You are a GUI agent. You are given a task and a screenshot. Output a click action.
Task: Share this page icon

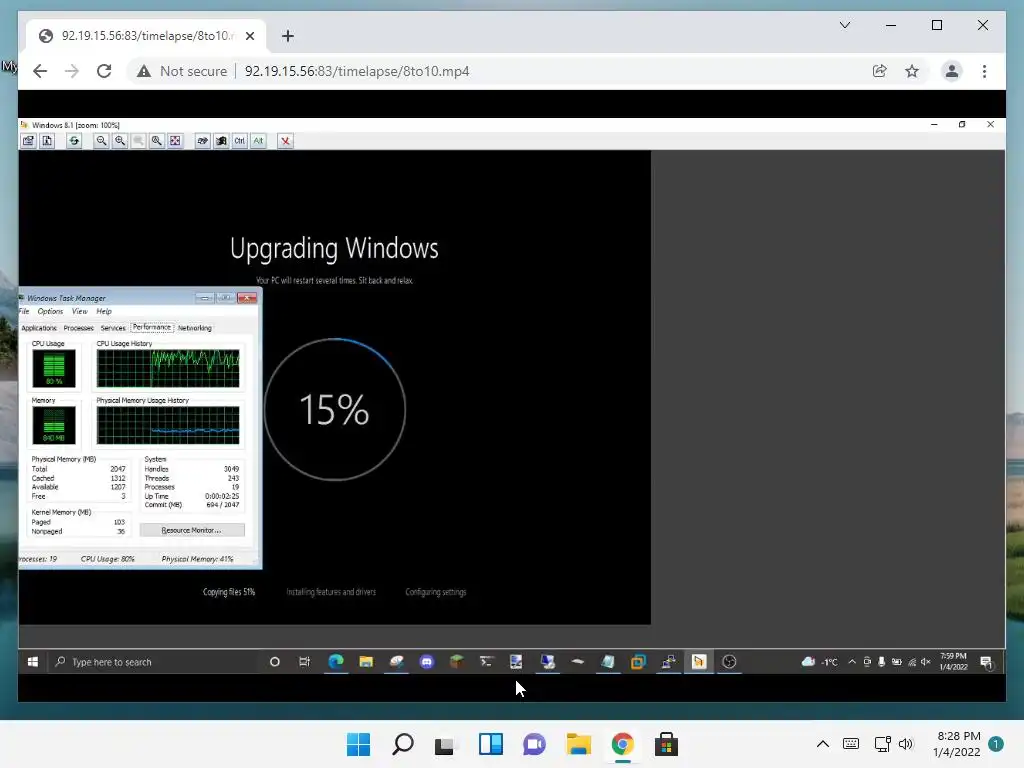[880, 71]
